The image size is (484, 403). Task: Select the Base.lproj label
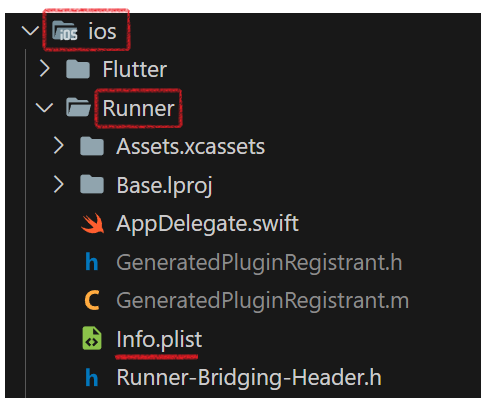(x=164, y=186)
